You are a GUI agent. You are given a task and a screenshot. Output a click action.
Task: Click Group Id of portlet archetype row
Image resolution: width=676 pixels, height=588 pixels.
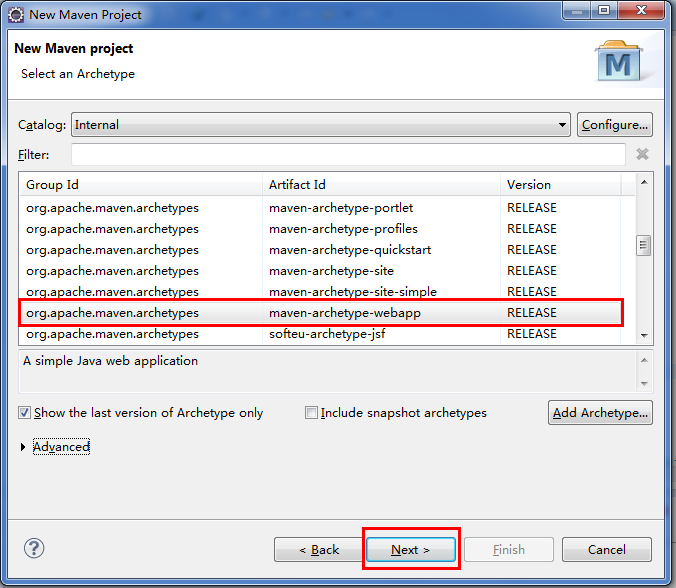point(112,208)
